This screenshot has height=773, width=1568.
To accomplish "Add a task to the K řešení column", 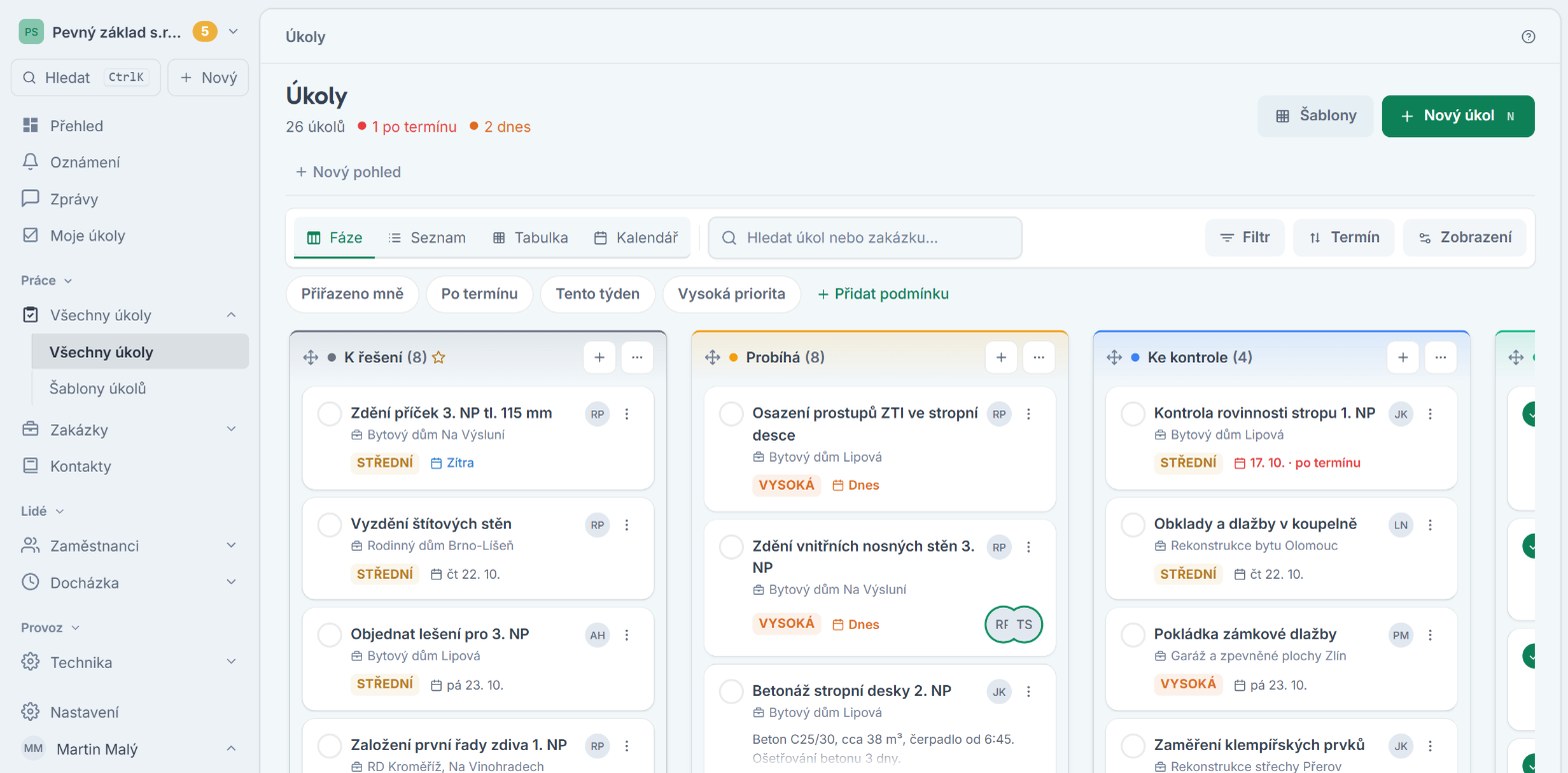I will point(599,357).
